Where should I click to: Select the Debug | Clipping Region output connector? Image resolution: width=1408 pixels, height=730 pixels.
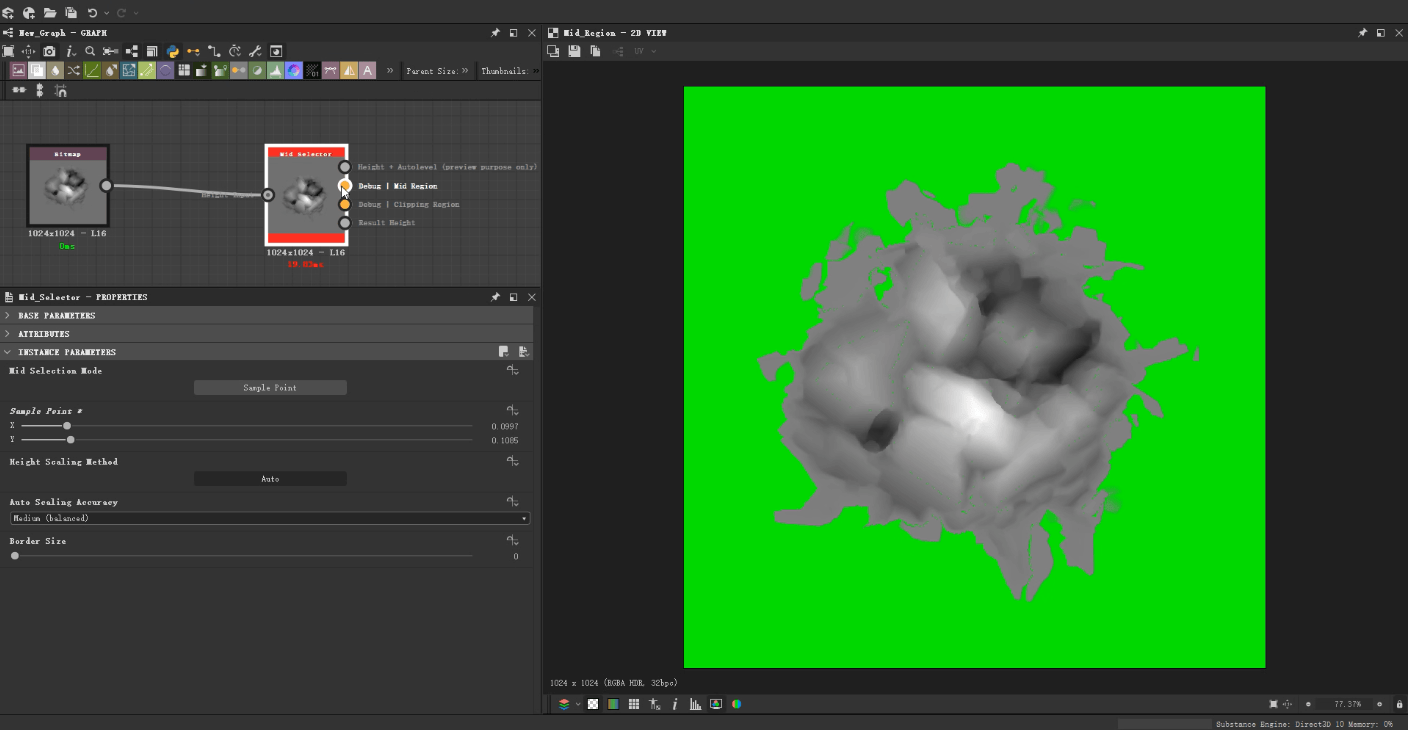click(345, 204)
